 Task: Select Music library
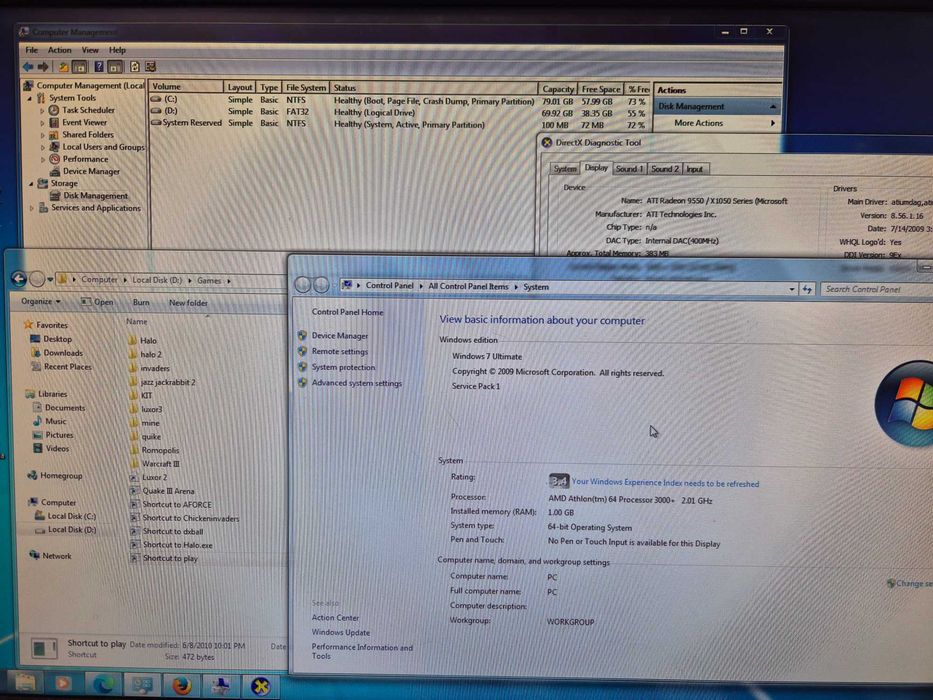pos(55,421)
